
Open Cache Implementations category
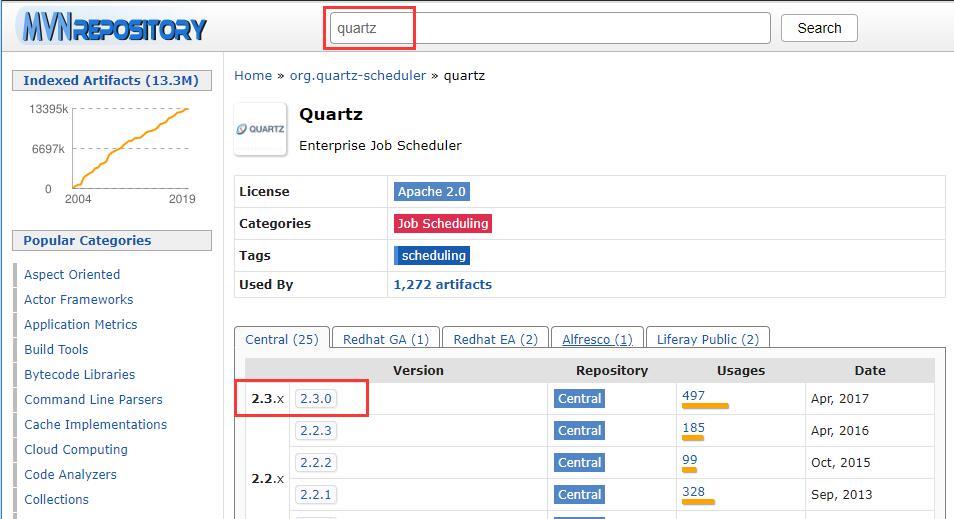coord(96,424)
